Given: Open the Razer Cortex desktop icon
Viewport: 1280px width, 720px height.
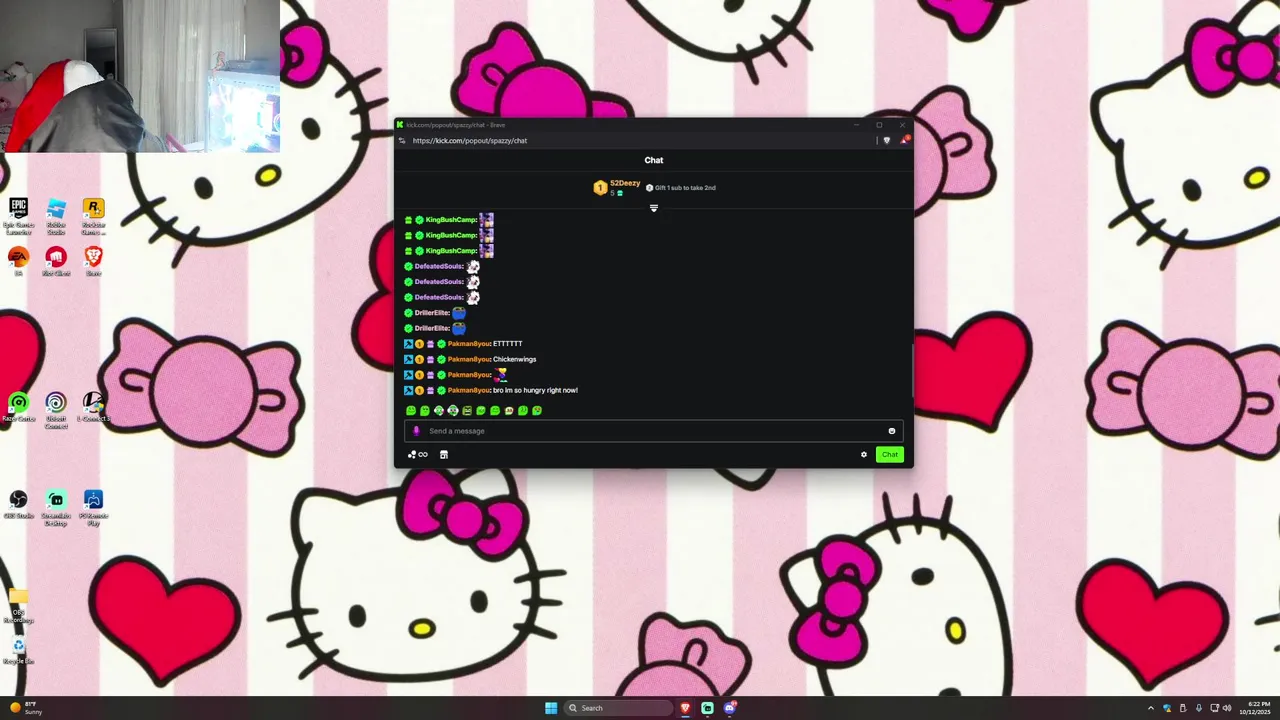Looking at the screenshot, I should (x=18, y=407).
